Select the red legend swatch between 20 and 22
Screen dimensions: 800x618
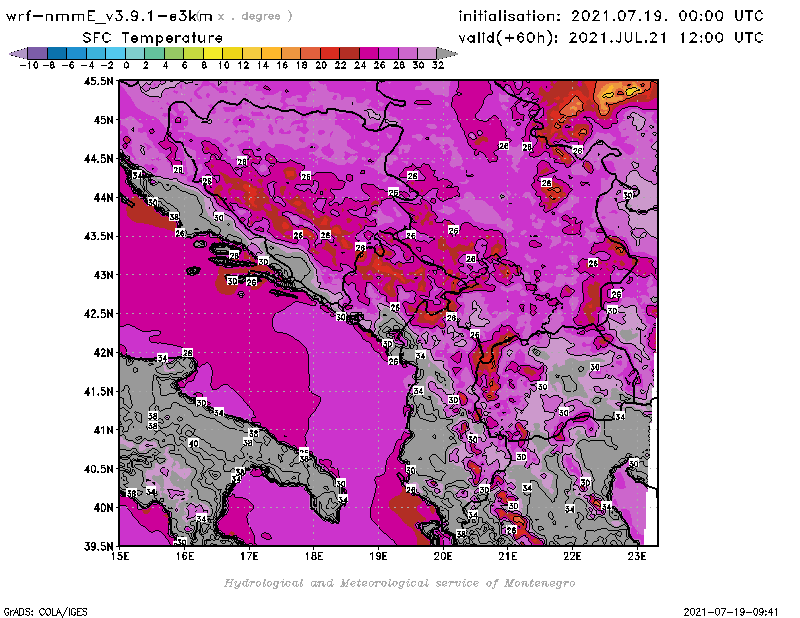[330, 53]
